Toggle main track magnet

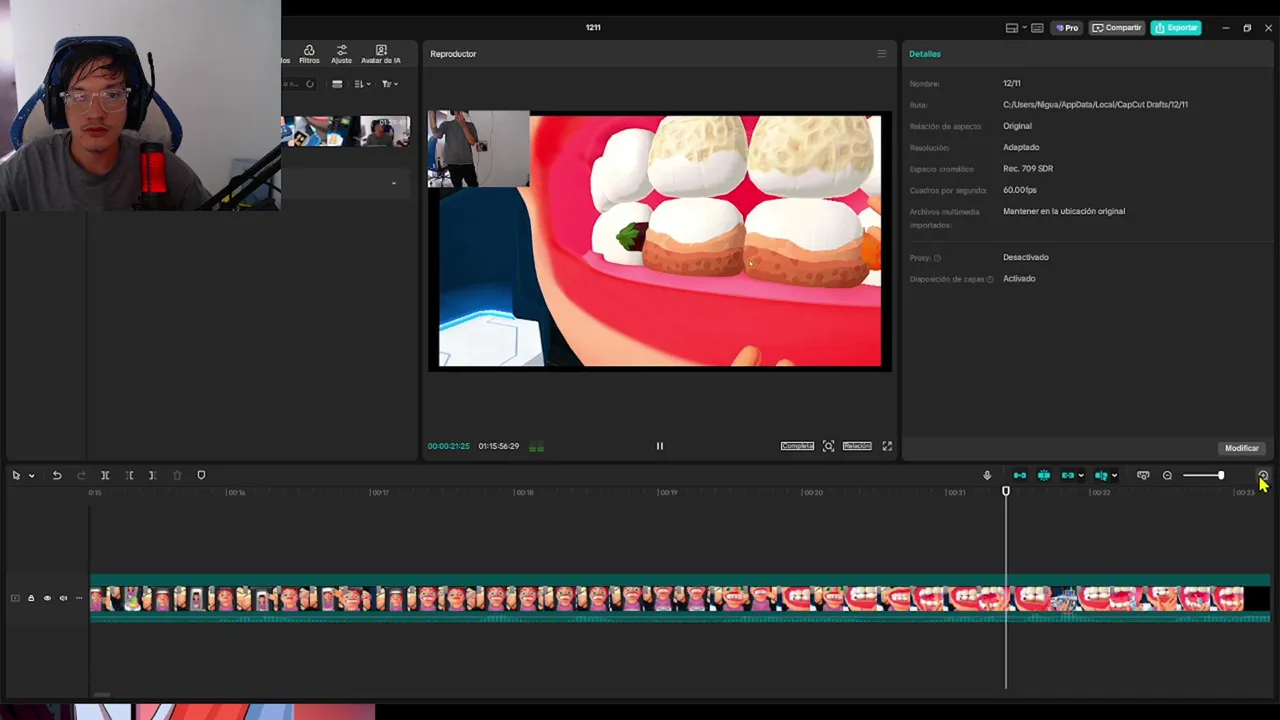click(x=1019, y=475)
